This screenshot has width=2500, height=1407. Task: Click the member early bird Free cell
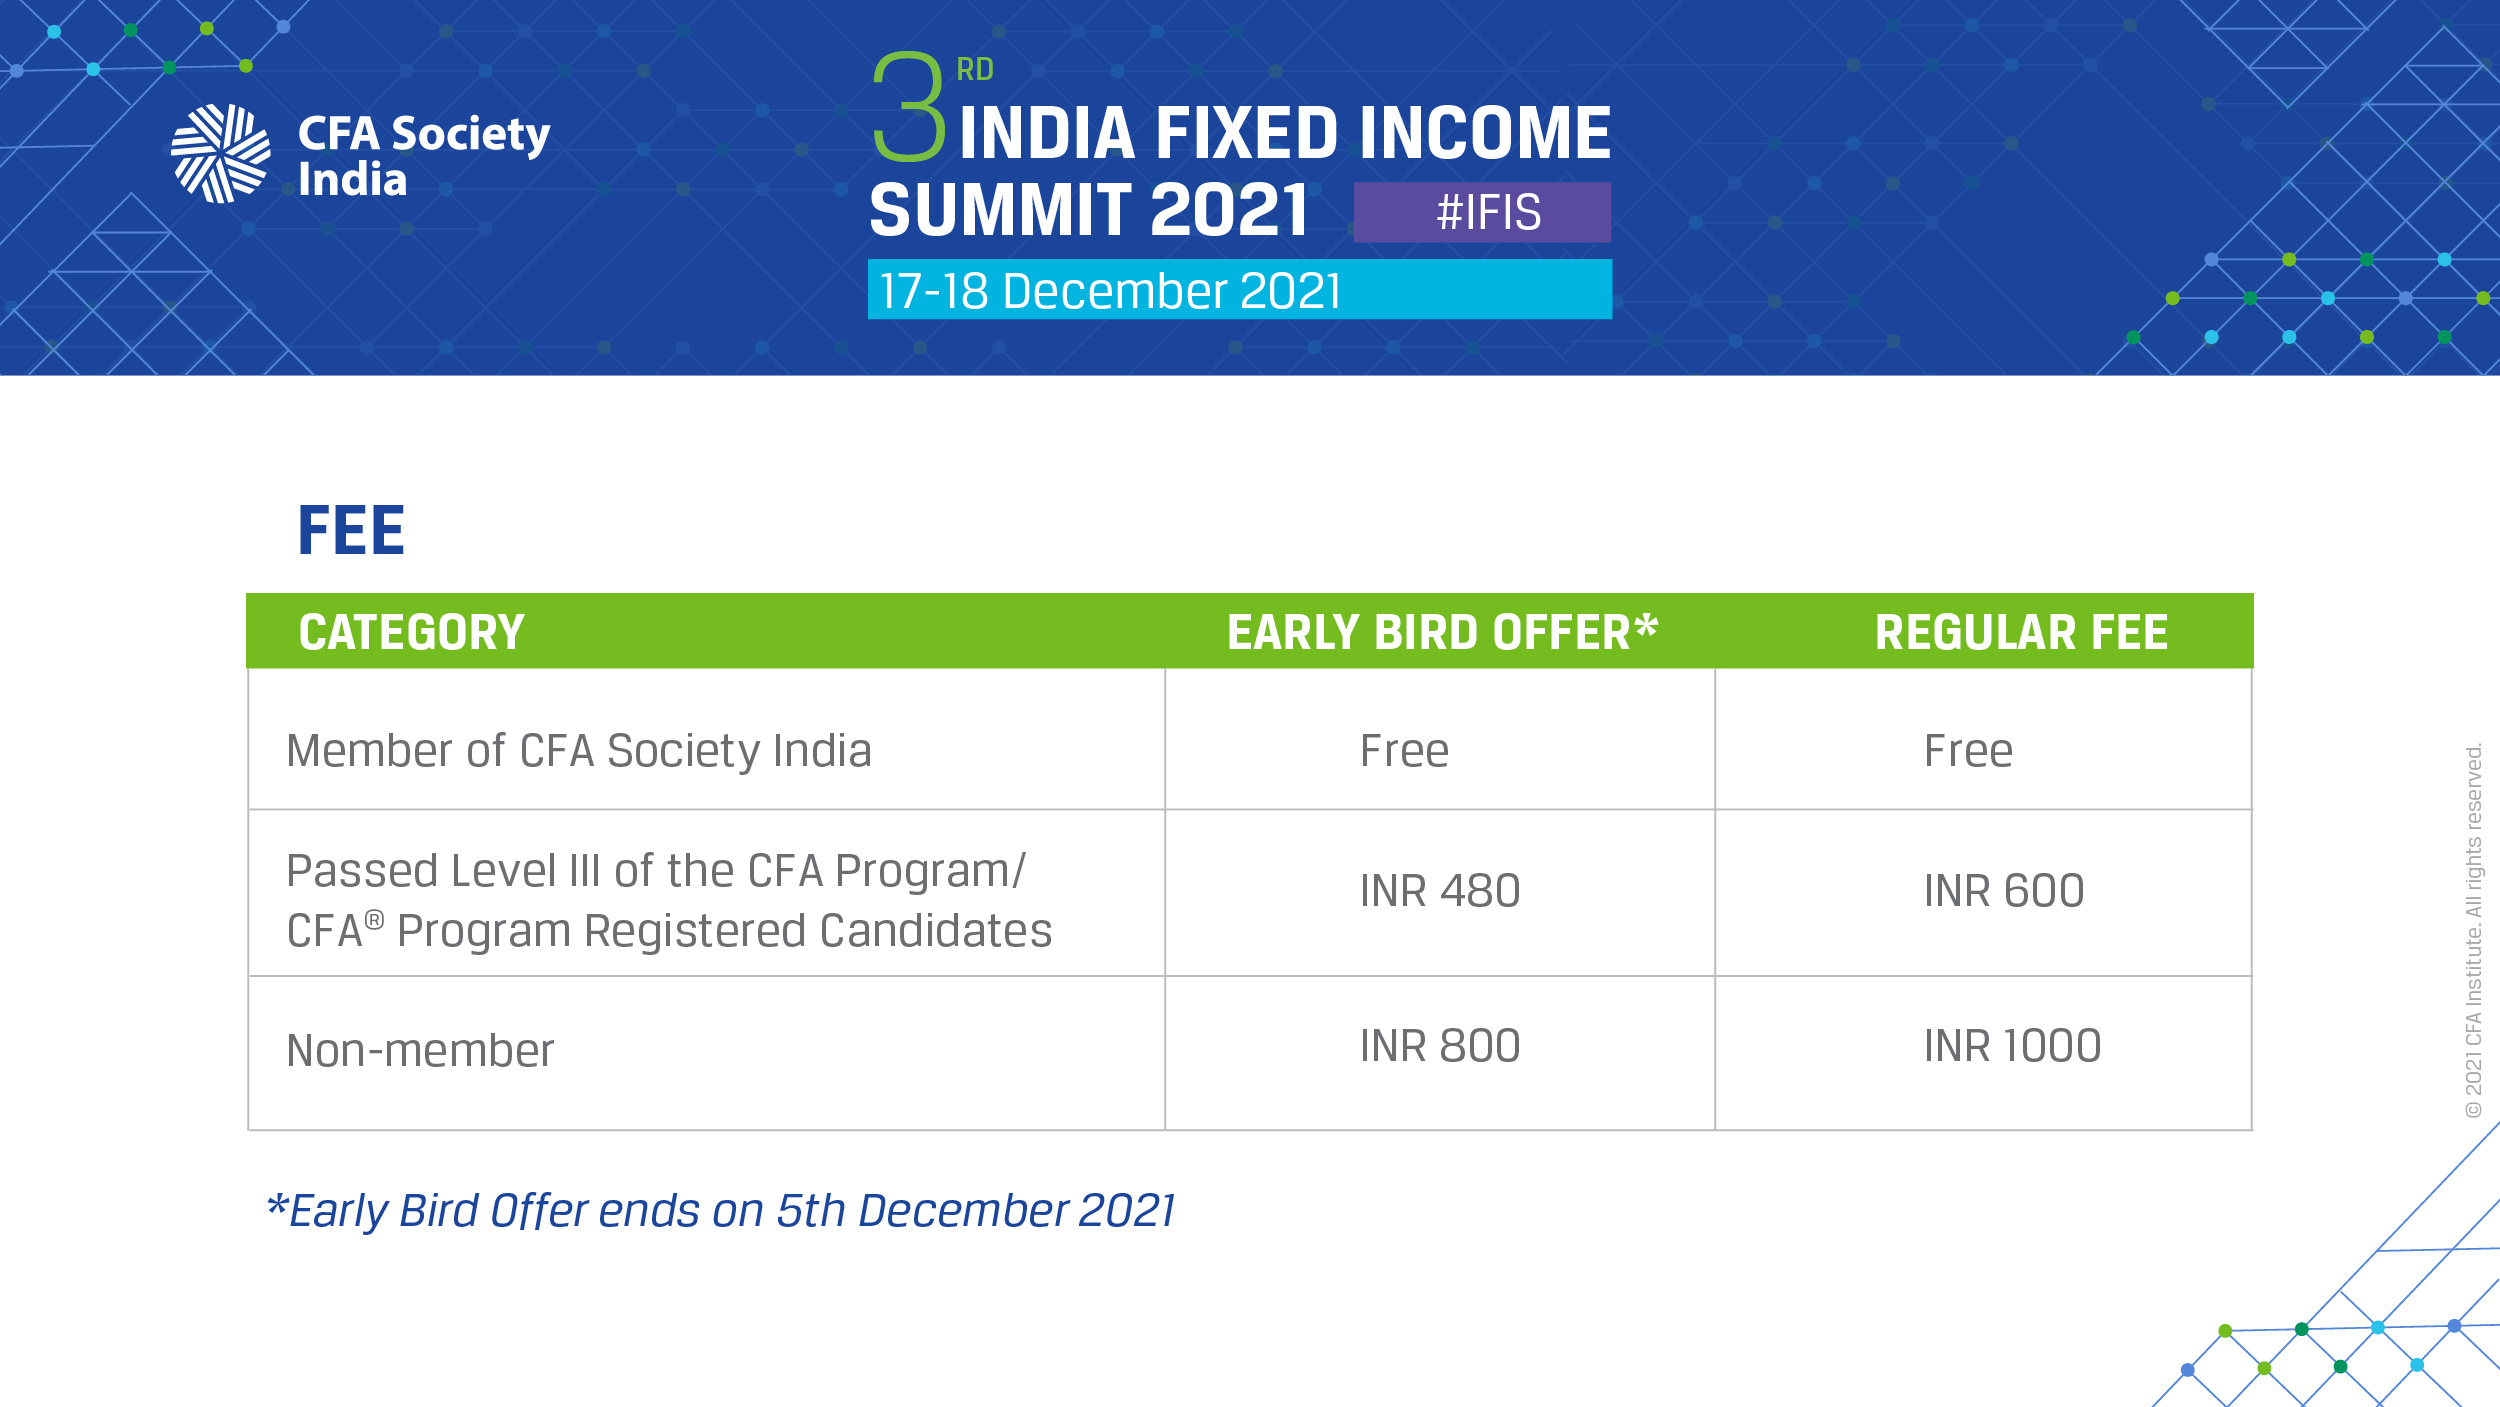(1404, 750)
